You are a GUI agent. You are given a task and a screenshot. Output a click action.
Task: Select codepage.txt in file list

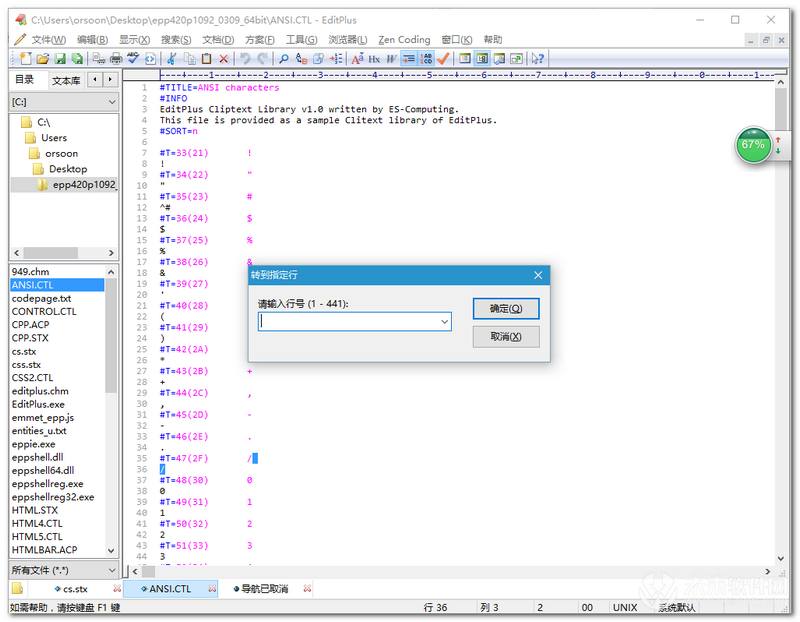(41, 298)
